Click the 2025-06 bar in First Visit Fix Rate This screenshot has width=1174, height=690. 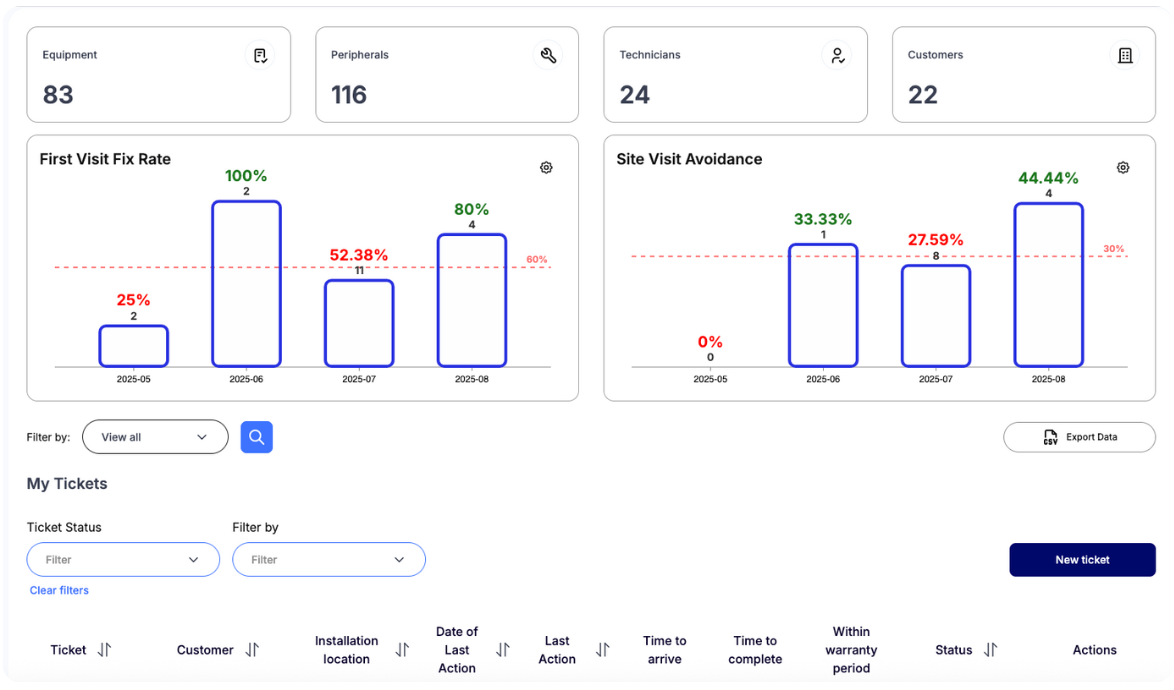point(246,284)
